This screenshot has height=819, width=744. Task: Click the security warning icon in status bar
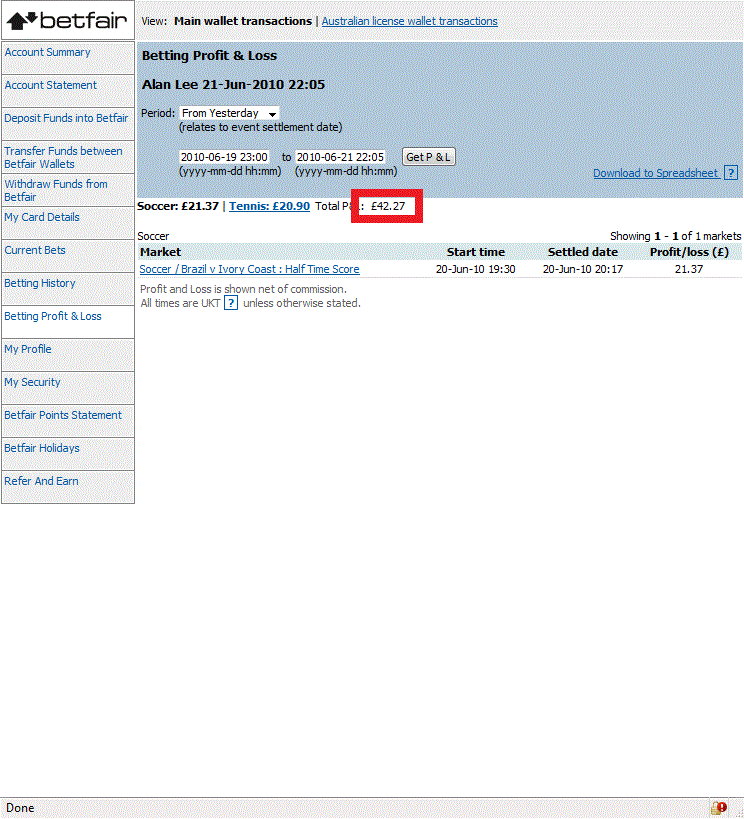click(x=719, y=808)
